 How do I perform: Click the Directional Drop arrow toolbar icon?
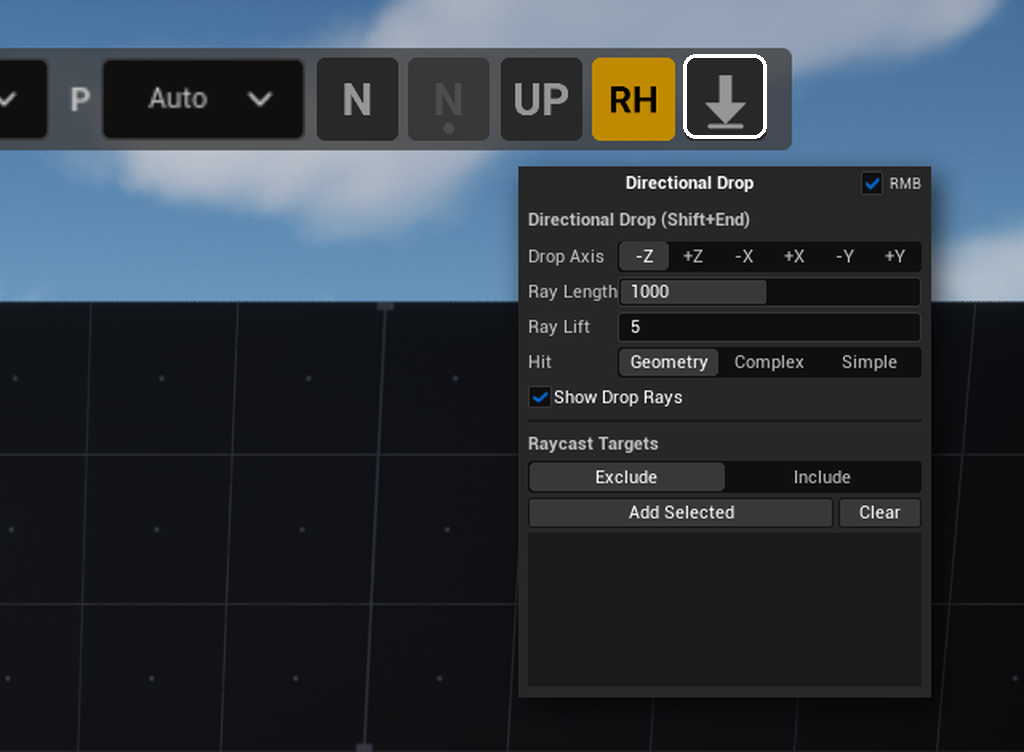pyautogui.click(x=724, y=97)
